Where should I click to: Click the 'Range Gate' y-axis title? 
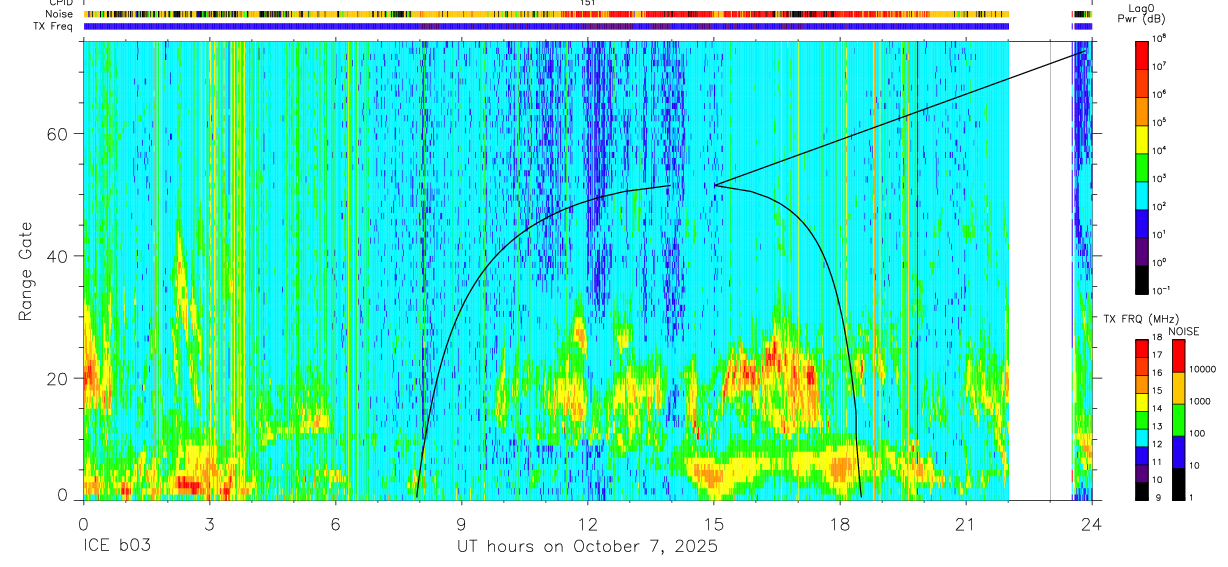(24, 270)
